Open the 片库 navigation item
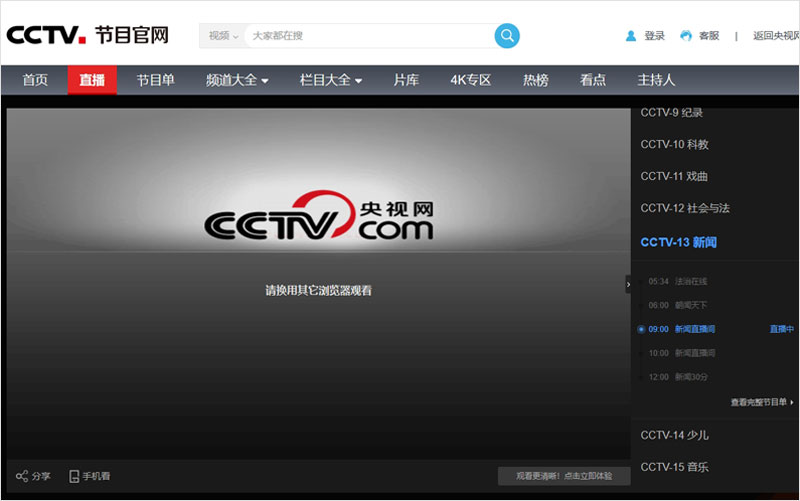This screenshot has height=501, width=800. click(406, 80)
